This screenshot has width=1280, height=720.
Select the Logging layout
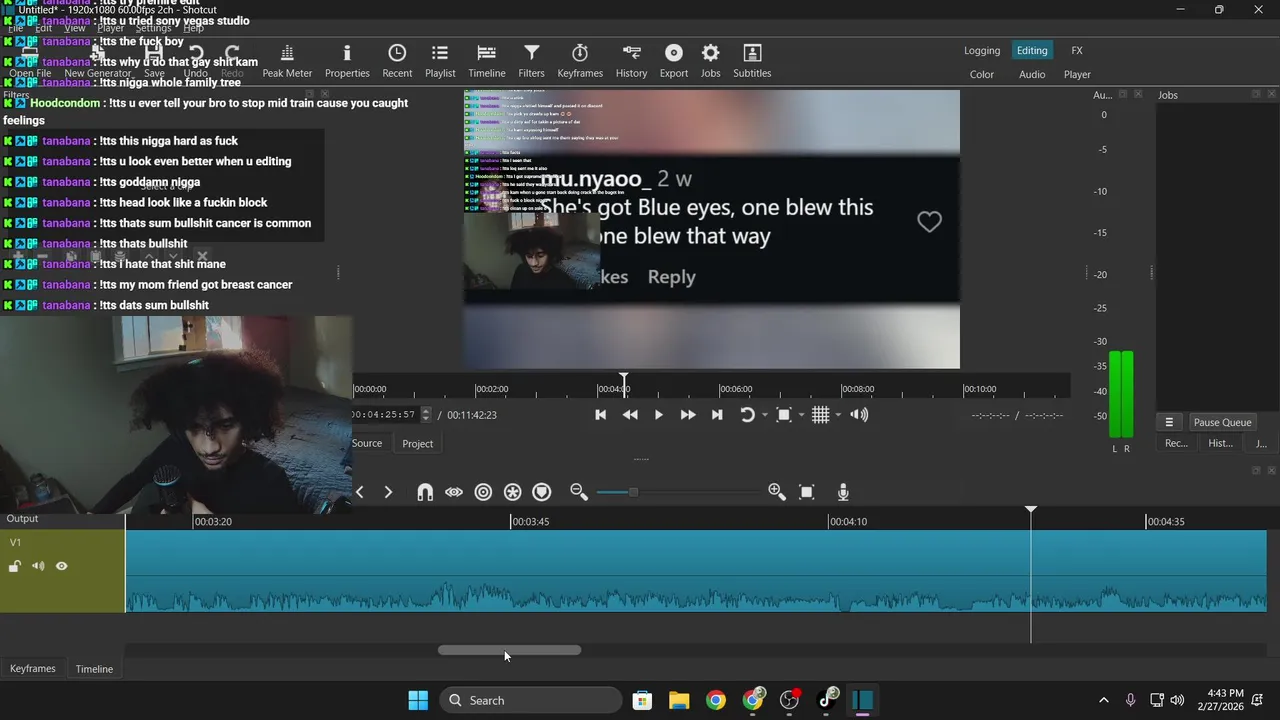coord(982,51)
